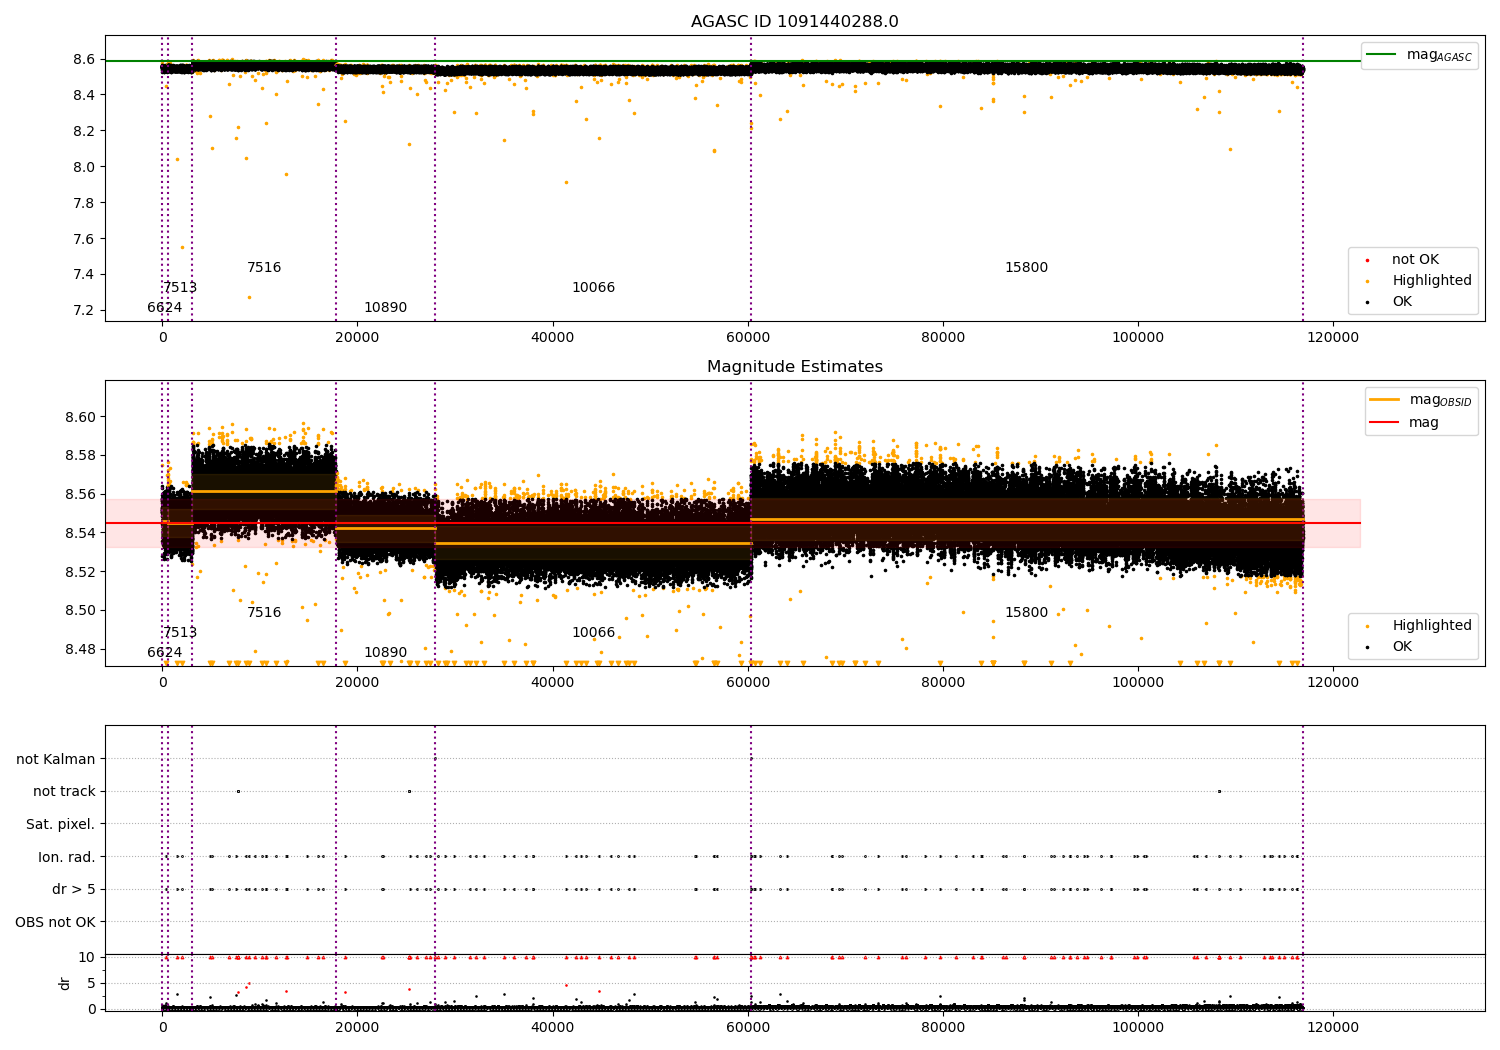The height and width of the screenshot is (1050, 1500).
Task: Click the 'Magnitude Estimates' plot title
Action: (794, 367)
